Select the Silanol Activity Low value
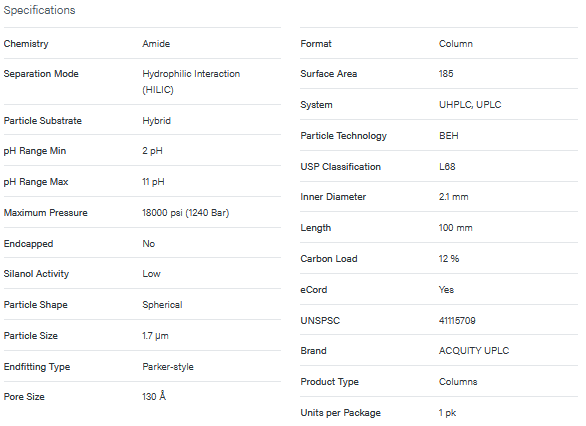This screenshot has width=586, height=426. point(151,274)
